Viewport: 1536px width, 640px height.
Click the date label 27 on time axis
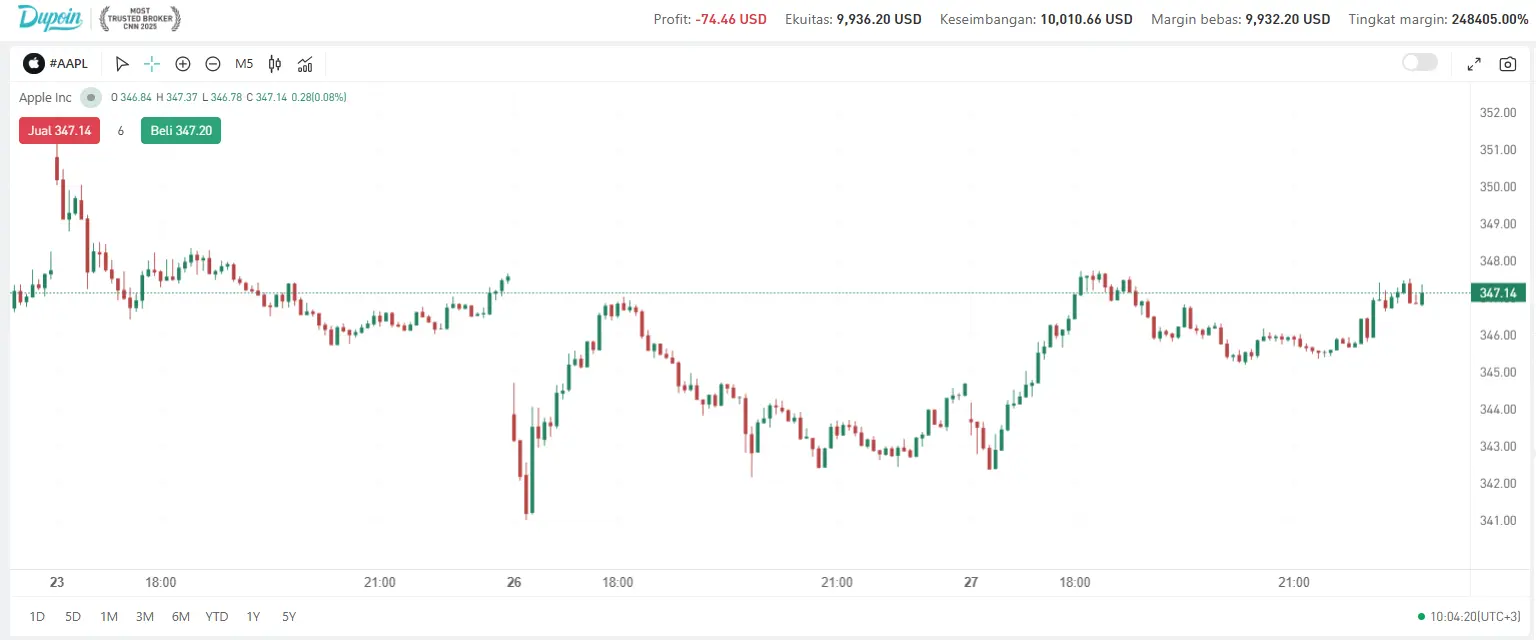[x=971, y=583]
